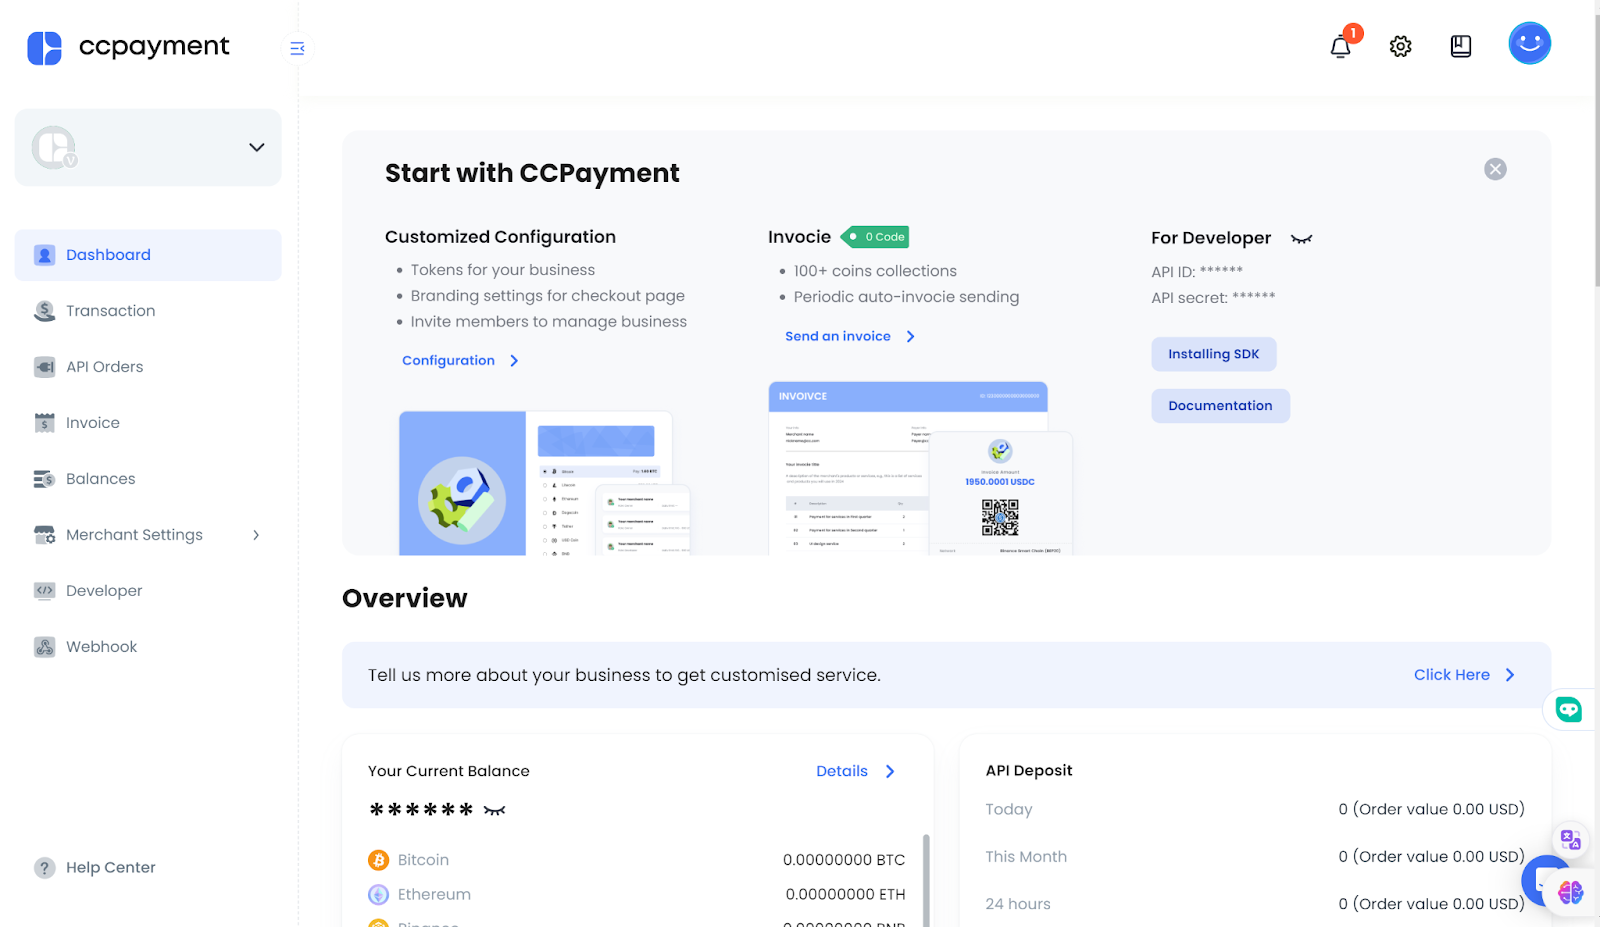This screenshot has width=1600, height=927.
Task: Open the documentation book icon in header
Action: click(x=1461, y=46)
